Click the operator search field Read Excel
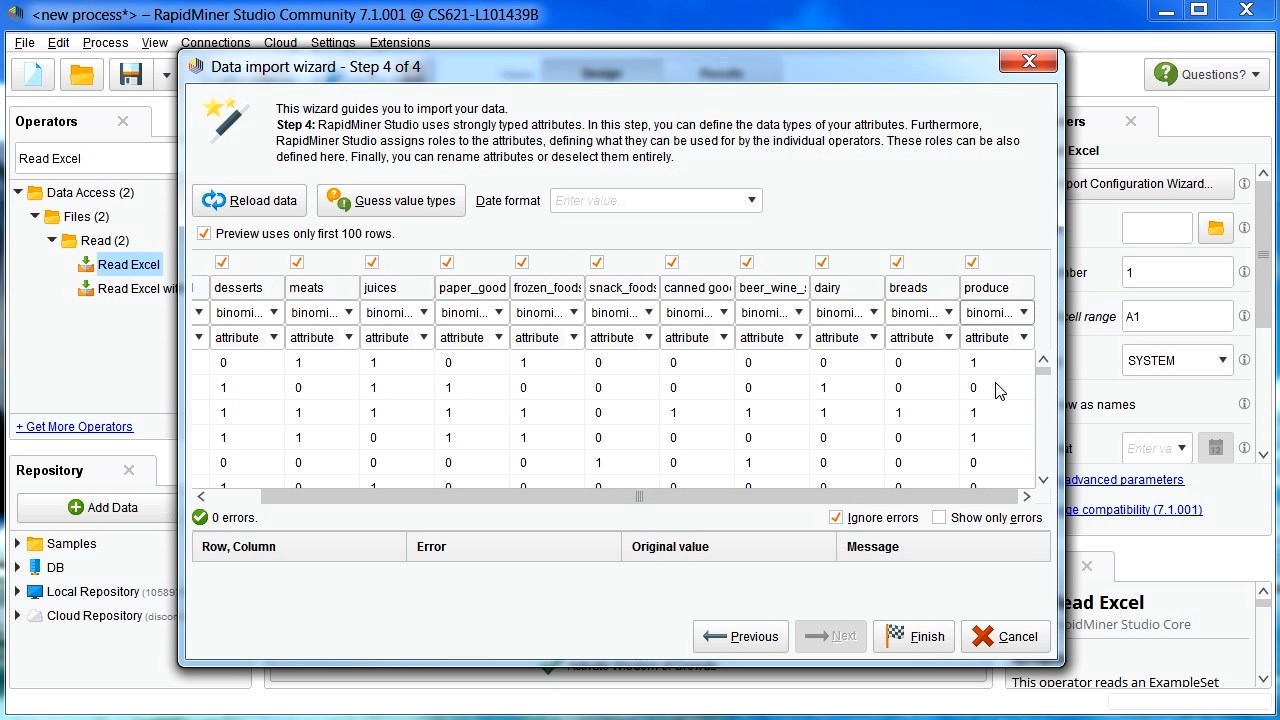This screenshot has height=720, width=1280. click(96, 158)
